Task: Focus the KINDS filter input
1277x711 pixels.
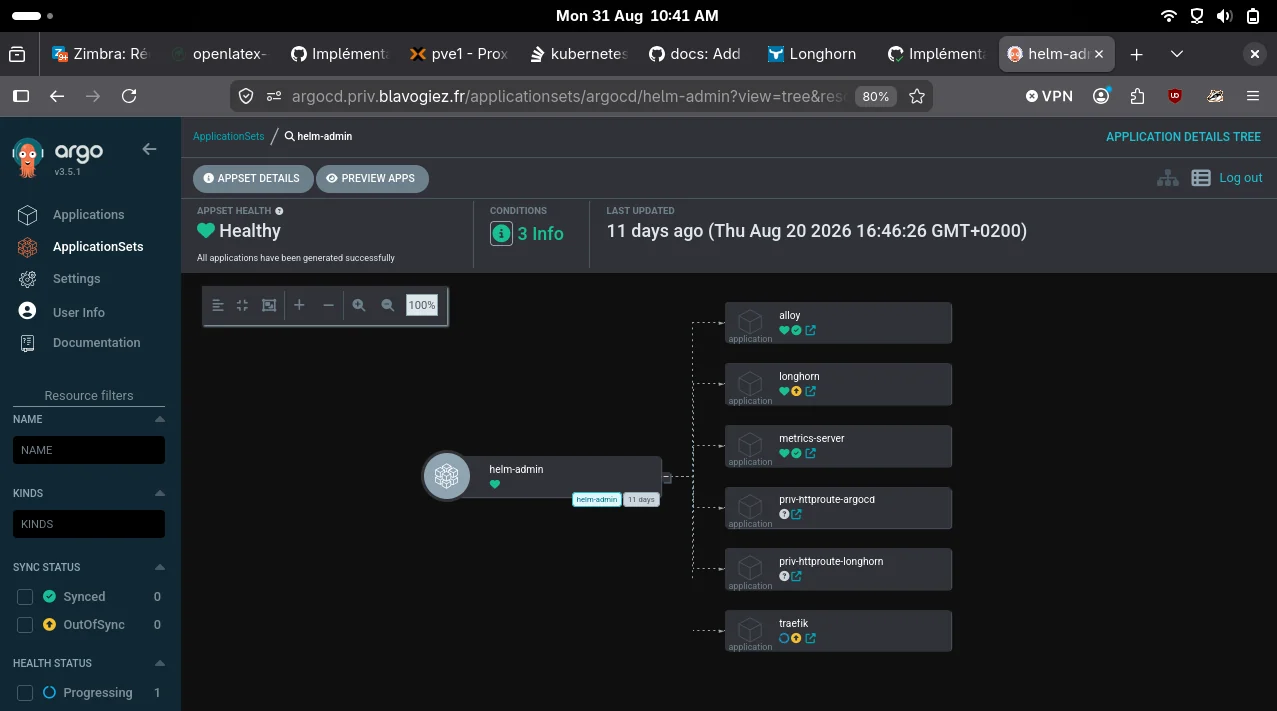Action: click(89, 524)
